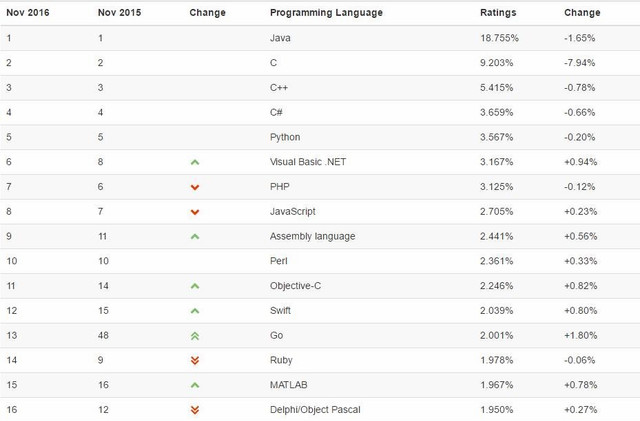Click the double green up arrow beside Go
Viewport: 640px width, 421px height.
[x=195, y=336]
